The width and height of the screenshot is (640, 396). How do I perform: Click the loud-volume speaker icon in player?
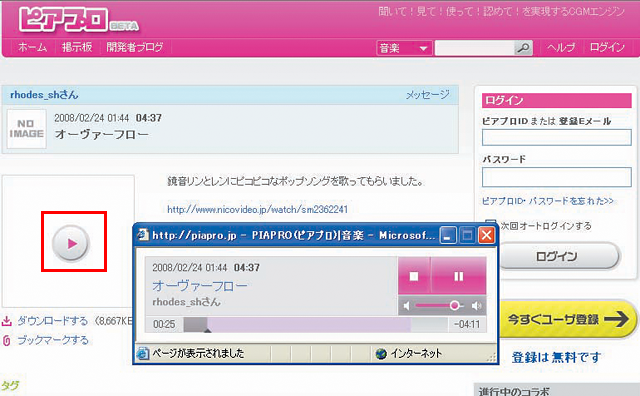click(476, 305)
